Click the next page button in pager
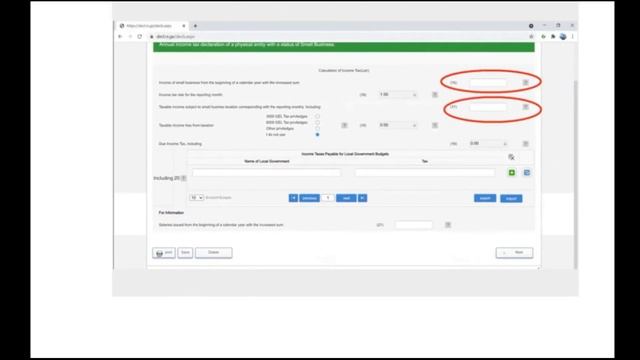This screenshot has height=360, width=640. point(346,198)
